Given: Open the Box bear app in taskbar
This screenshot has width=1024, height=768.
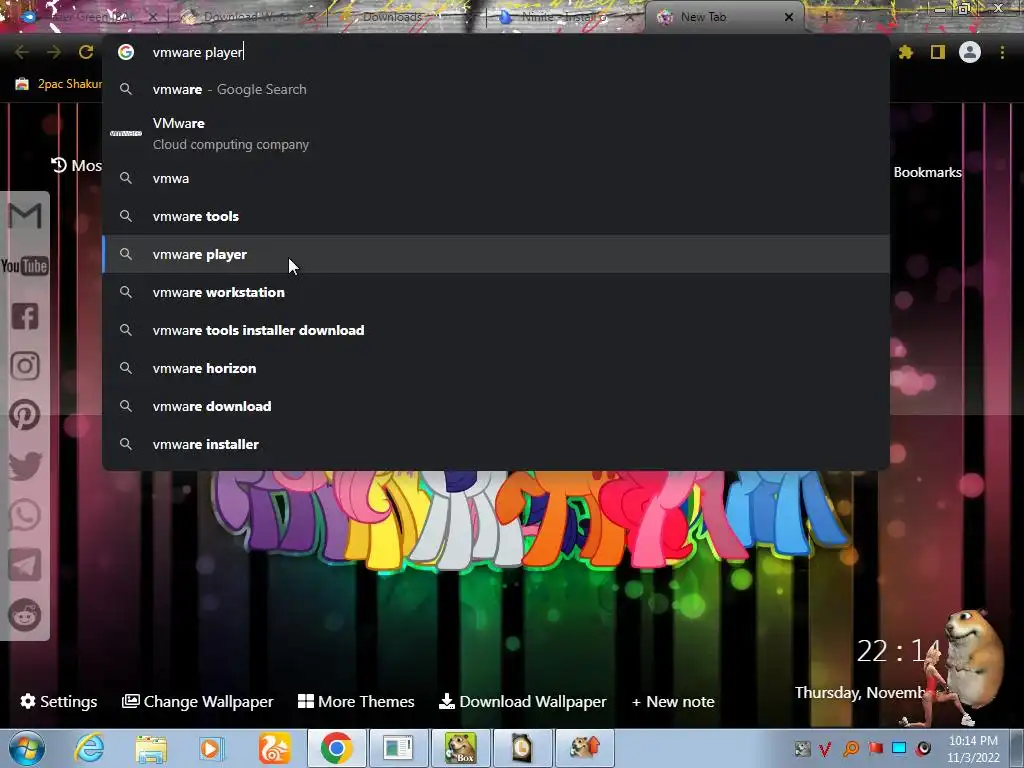Looking at the screenshot, I should click(460, 748).
